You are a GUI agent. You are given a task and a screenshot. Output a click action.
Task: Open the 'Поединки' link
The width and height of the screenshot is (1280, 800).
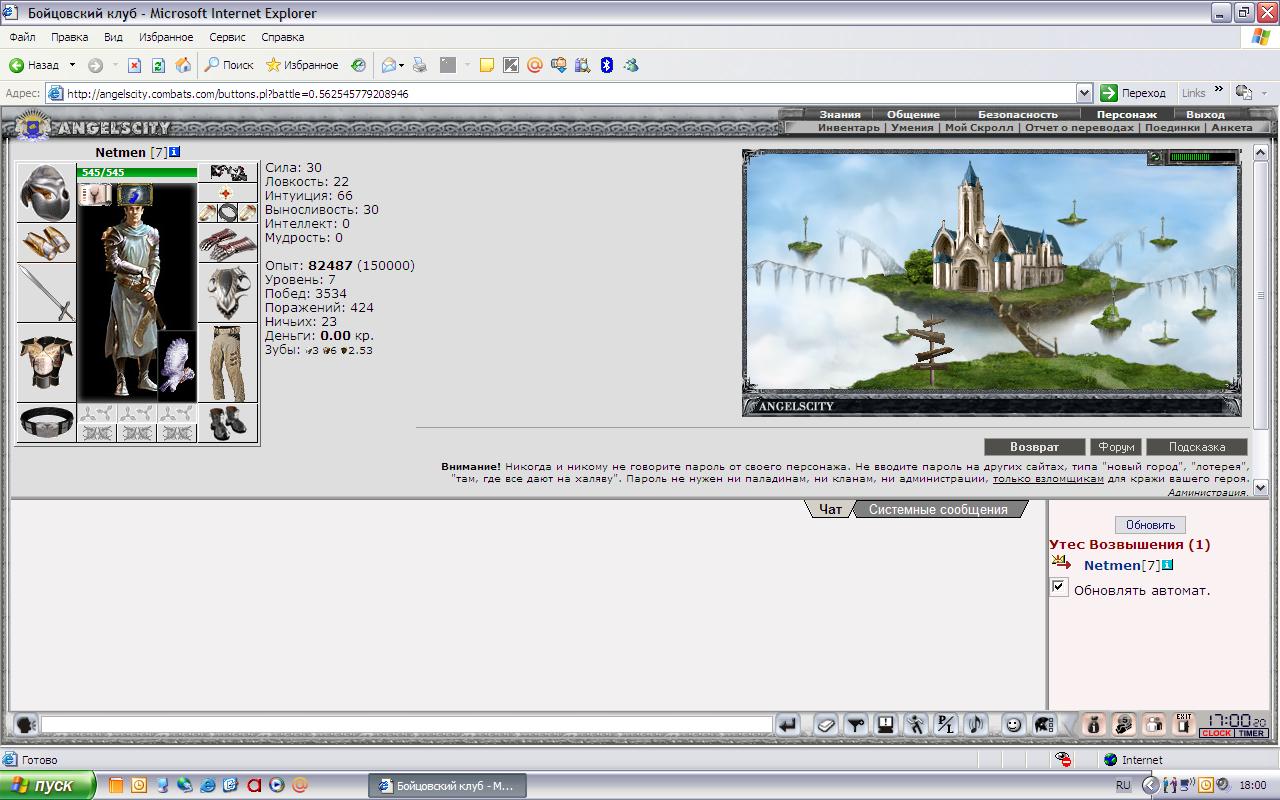tap(1172, 127)
